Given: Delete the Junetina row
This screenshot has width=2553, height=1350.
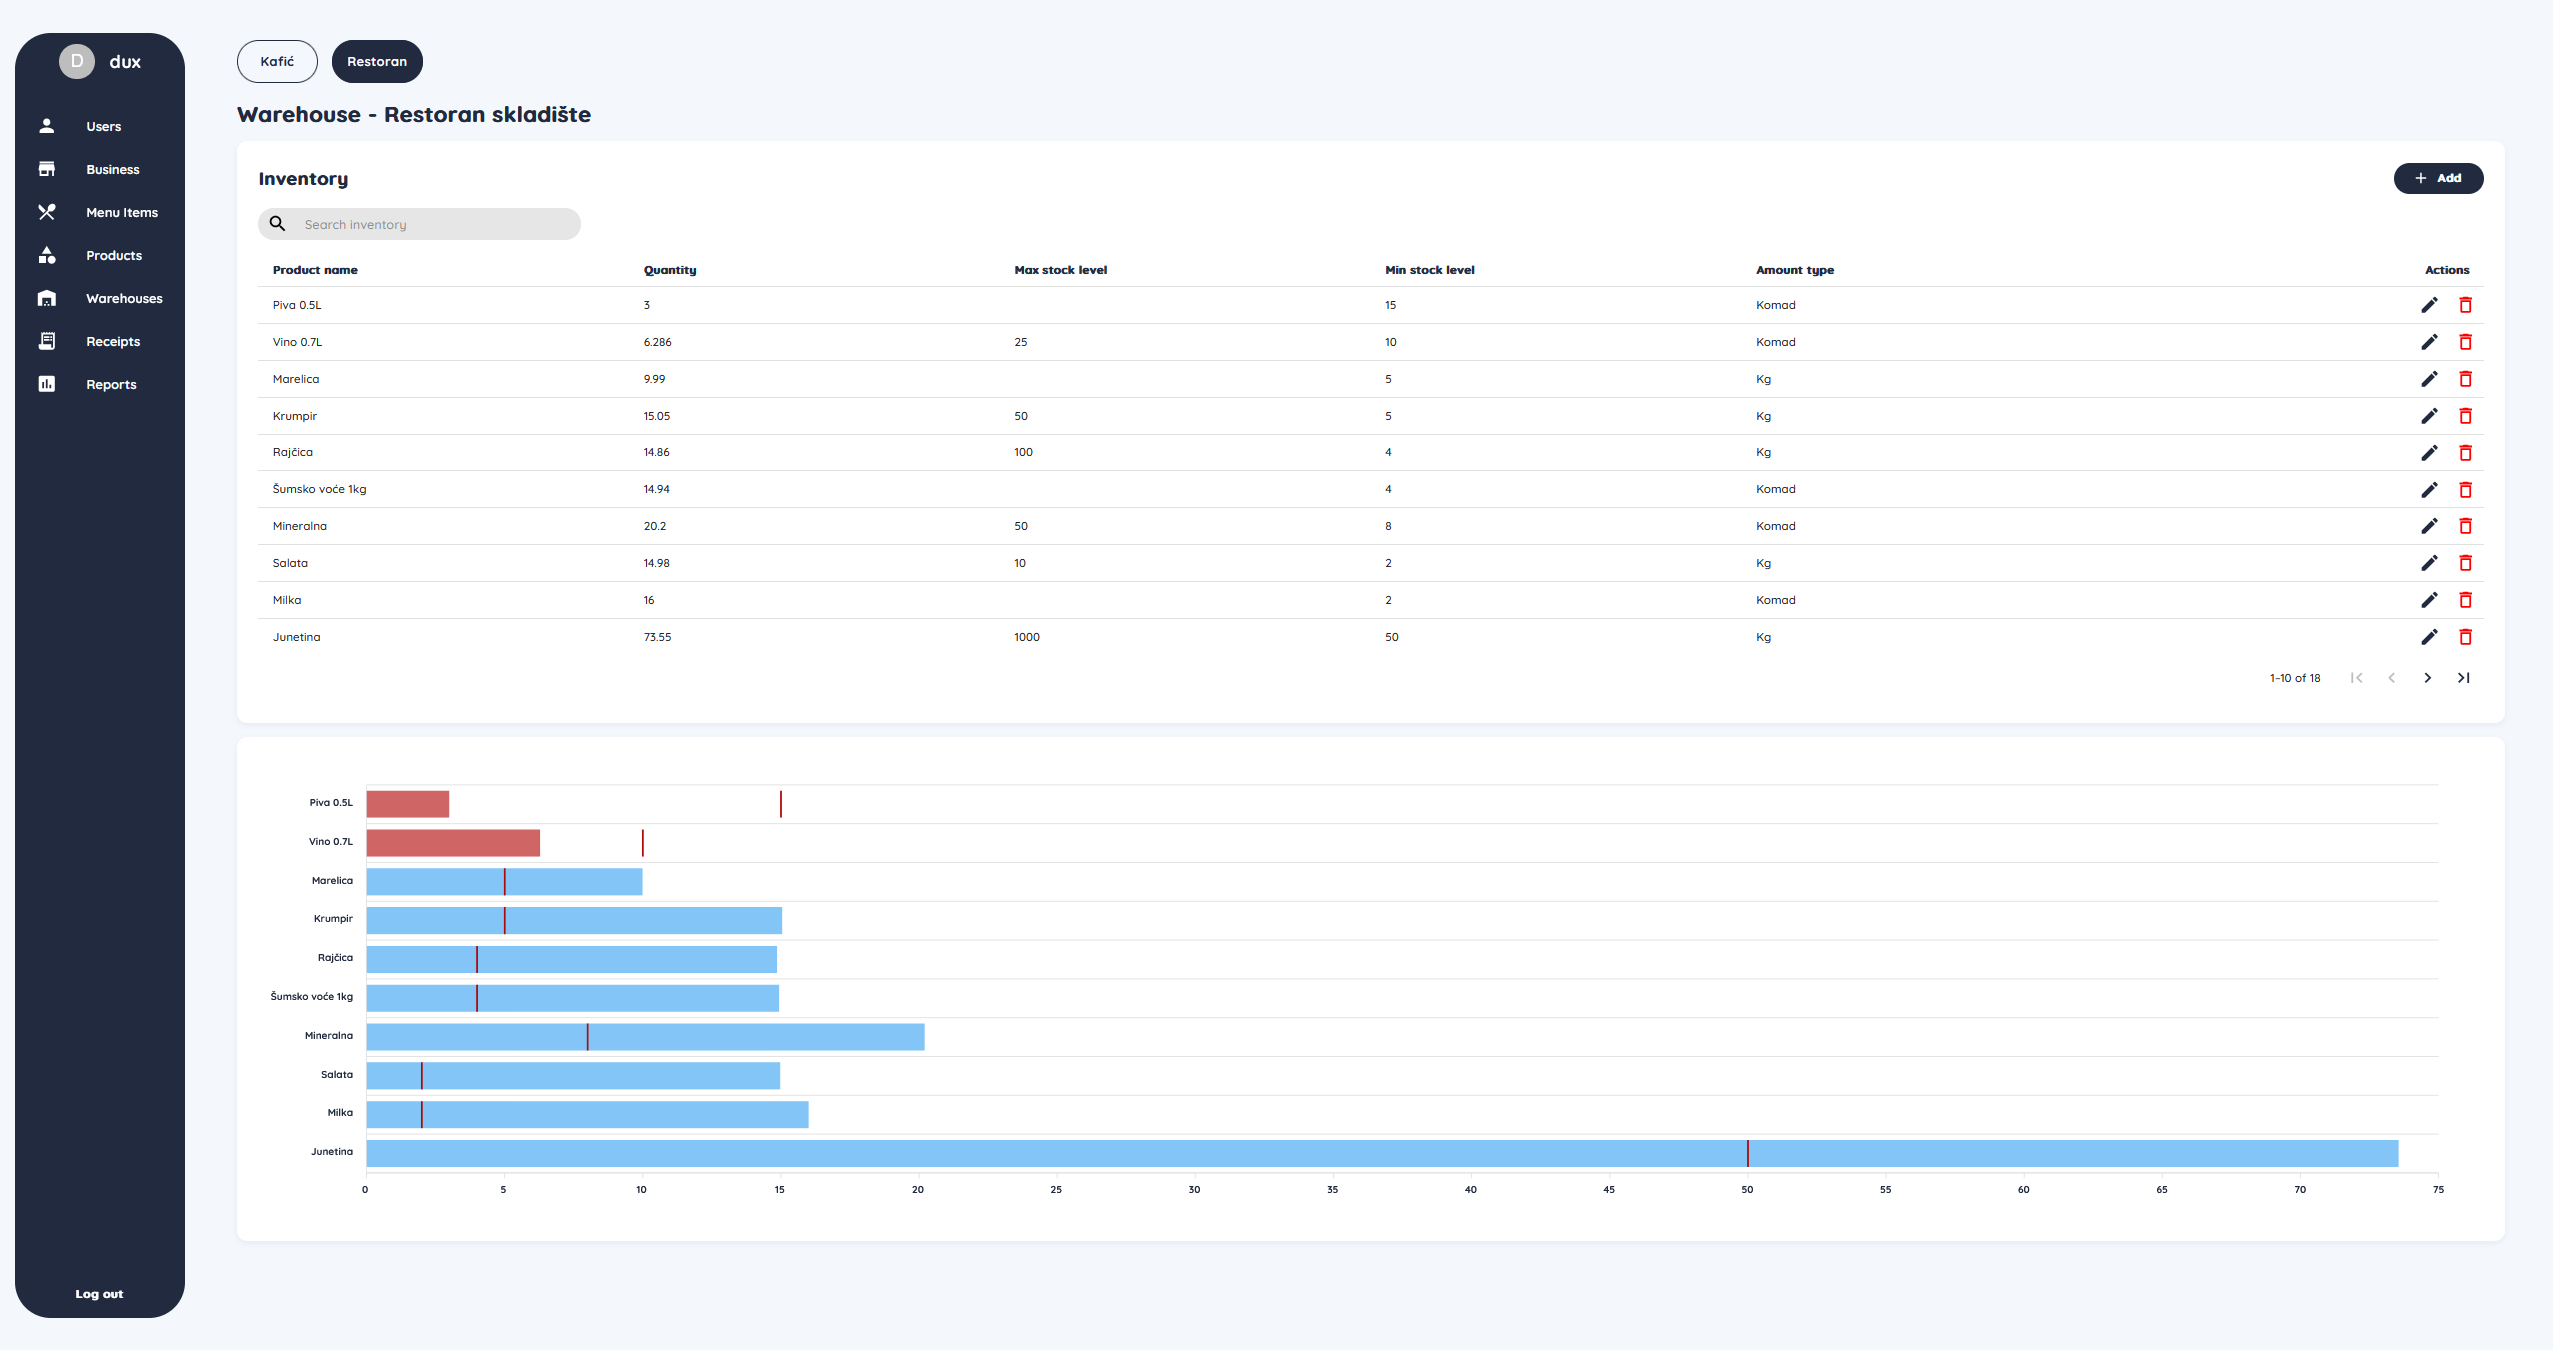Looking at the screenshot, I should coord(2465,637).
